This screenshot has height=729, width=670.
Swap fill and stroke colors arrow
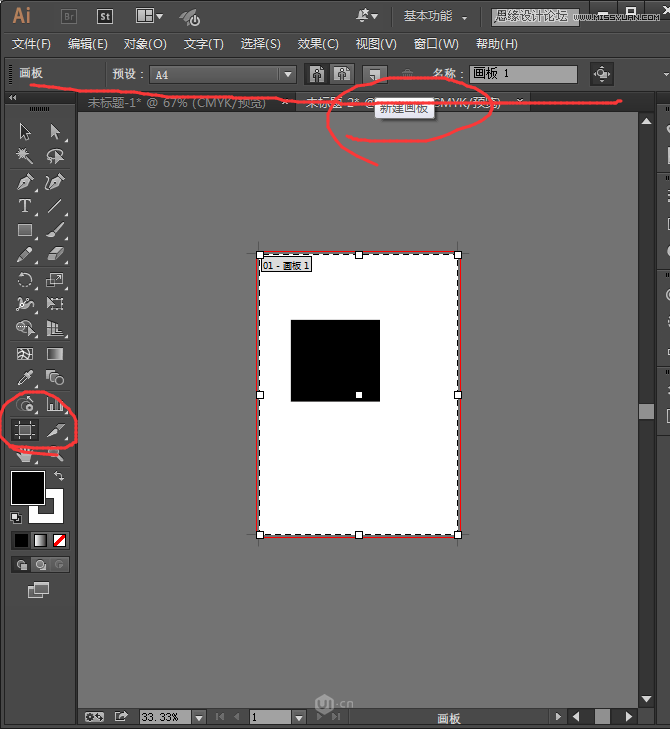pos(59,476)
